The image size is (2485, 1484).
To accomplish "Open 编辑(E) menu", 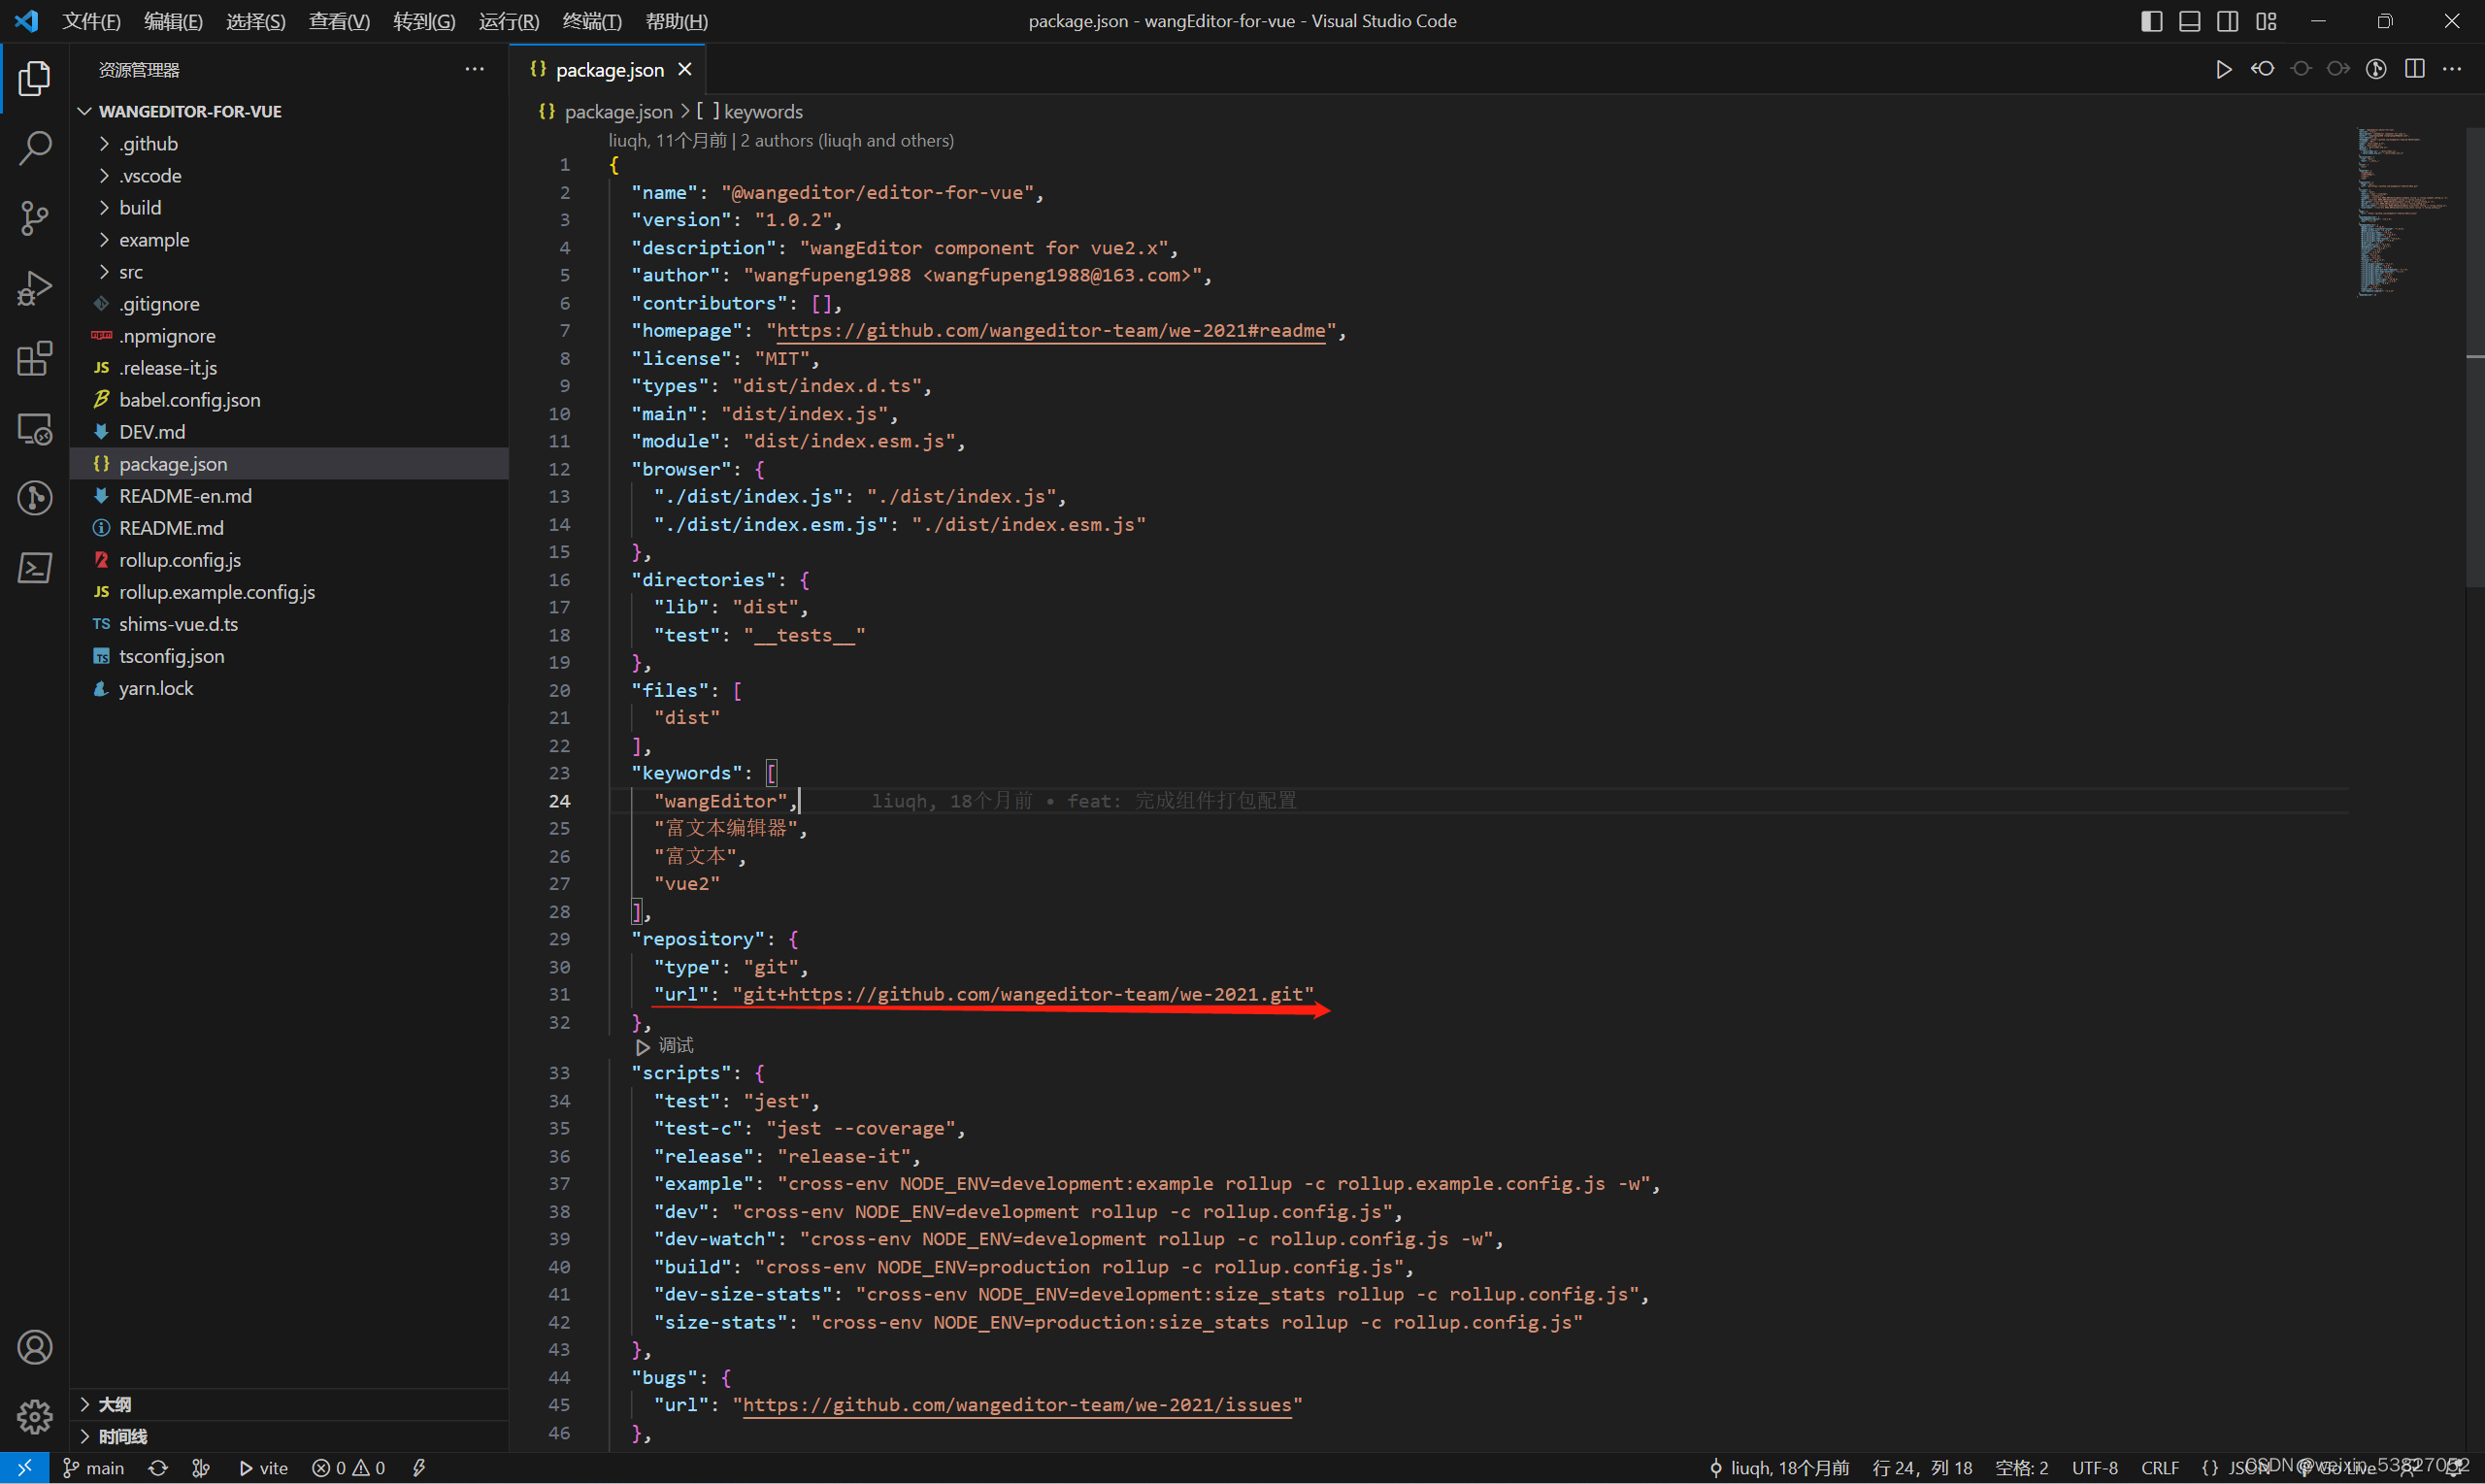I will 173,21.
